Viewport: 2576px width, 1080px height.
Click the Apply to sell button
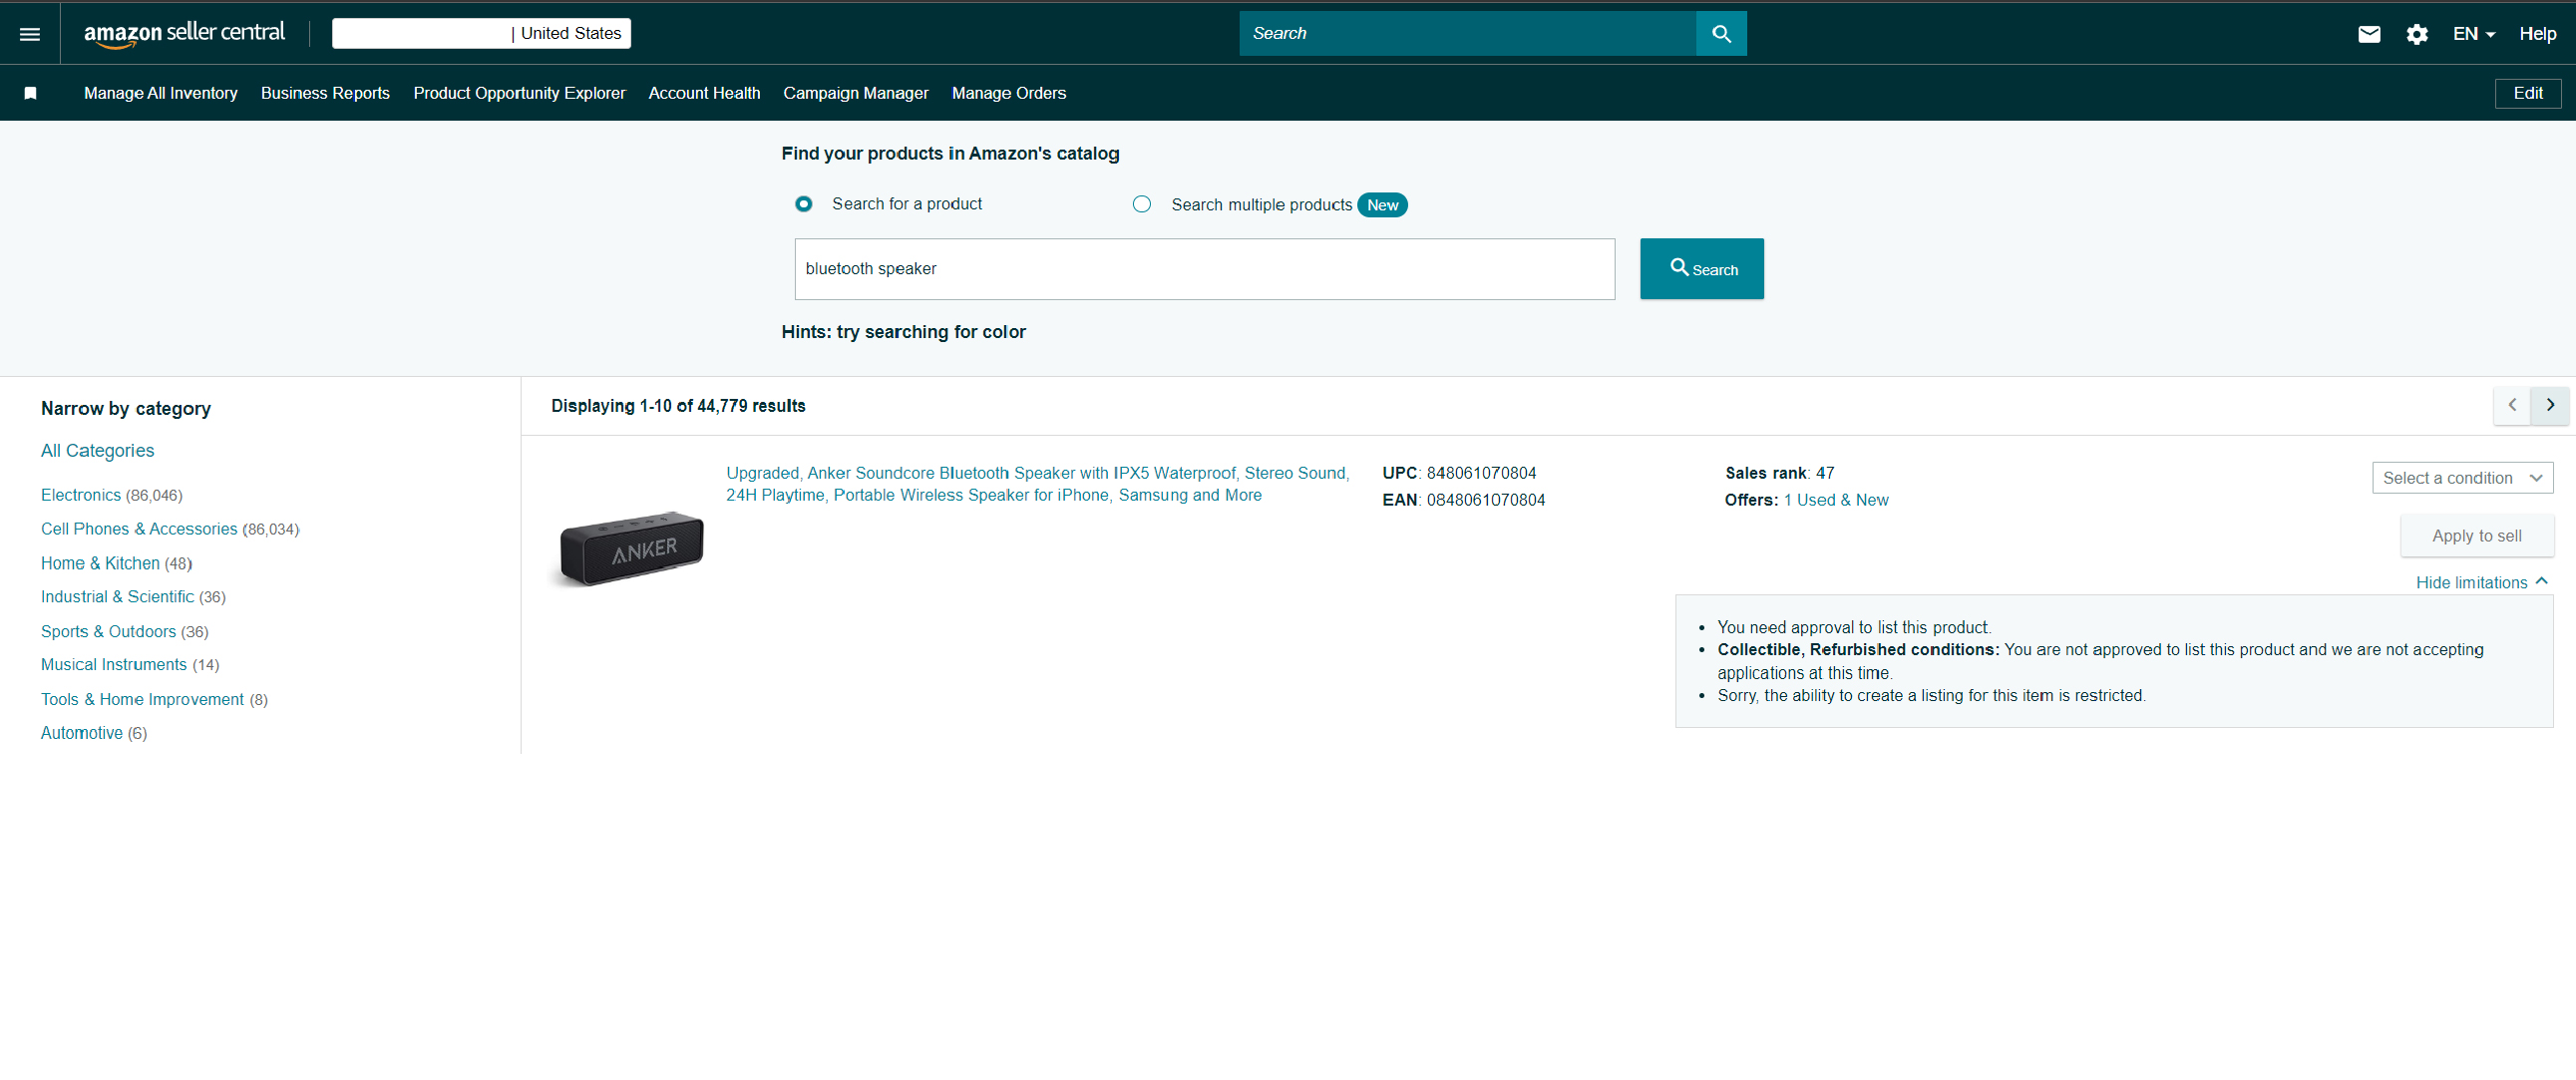pyautogui.click(x=2477, y=536)
